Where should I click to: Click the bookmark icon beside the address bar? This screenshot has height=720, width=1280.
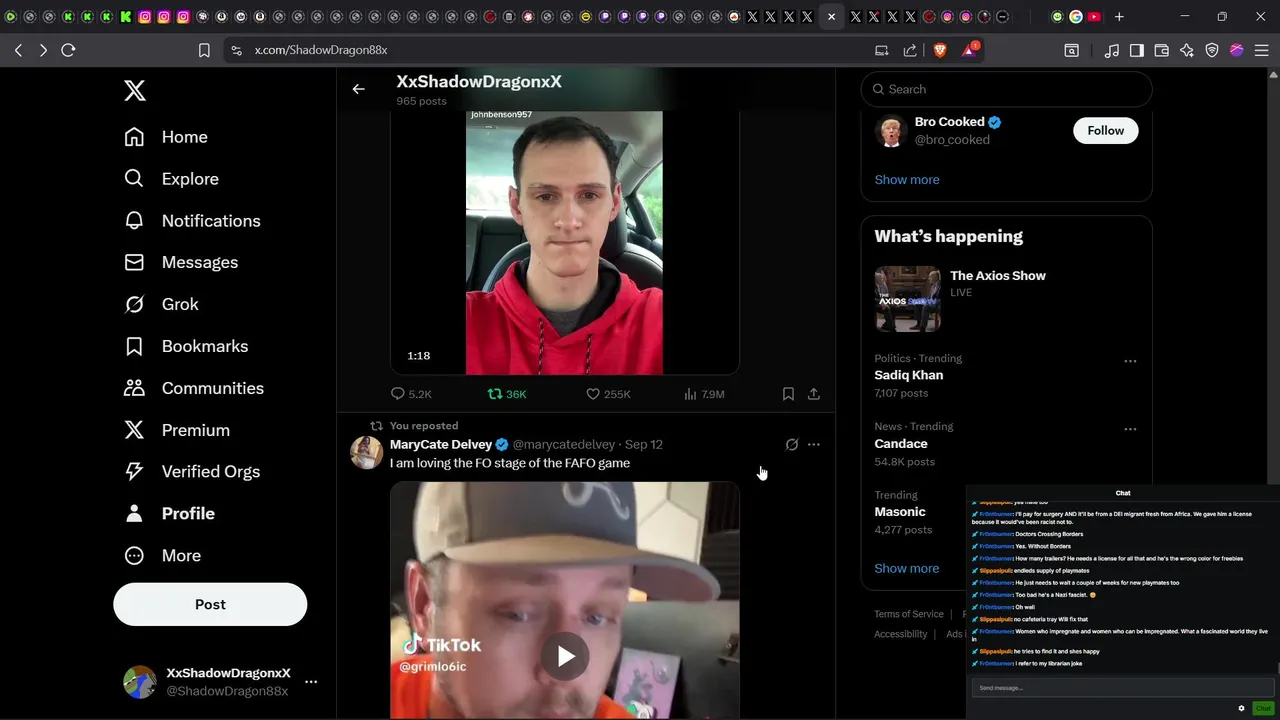[204, 50]
